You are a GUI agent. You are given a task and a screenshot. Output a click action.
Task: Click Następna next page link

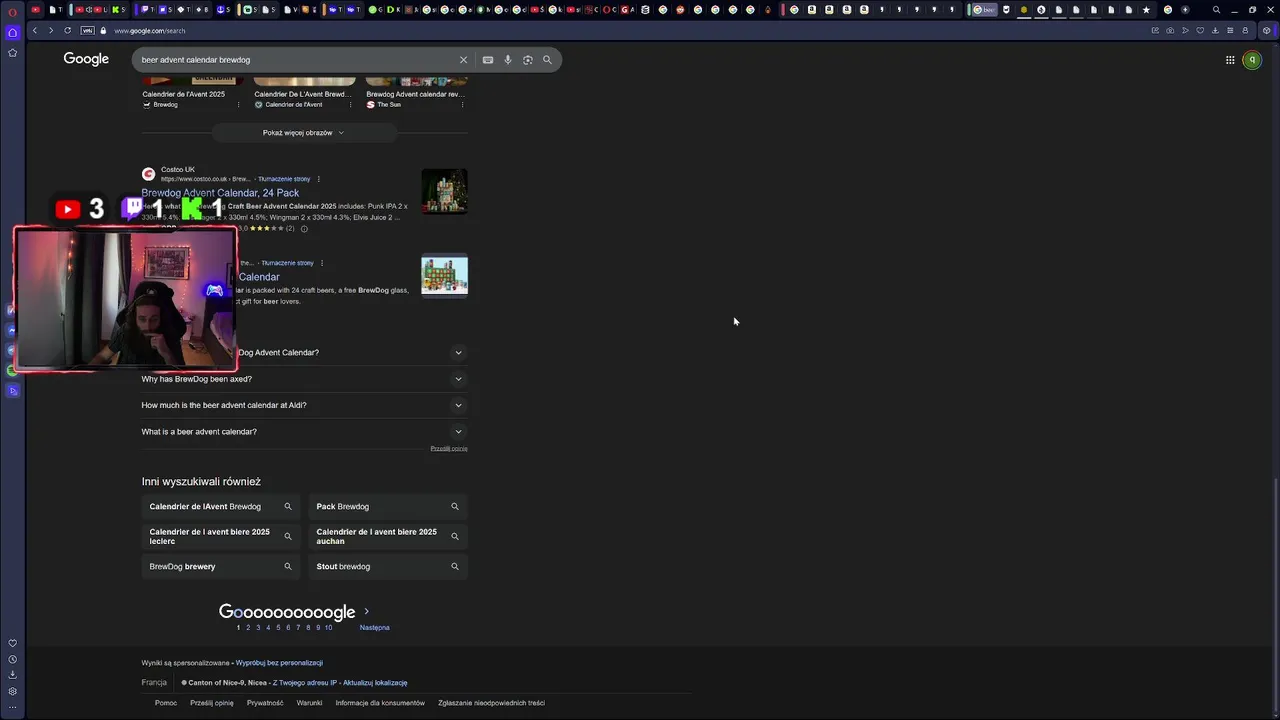[x=375, y=628]
